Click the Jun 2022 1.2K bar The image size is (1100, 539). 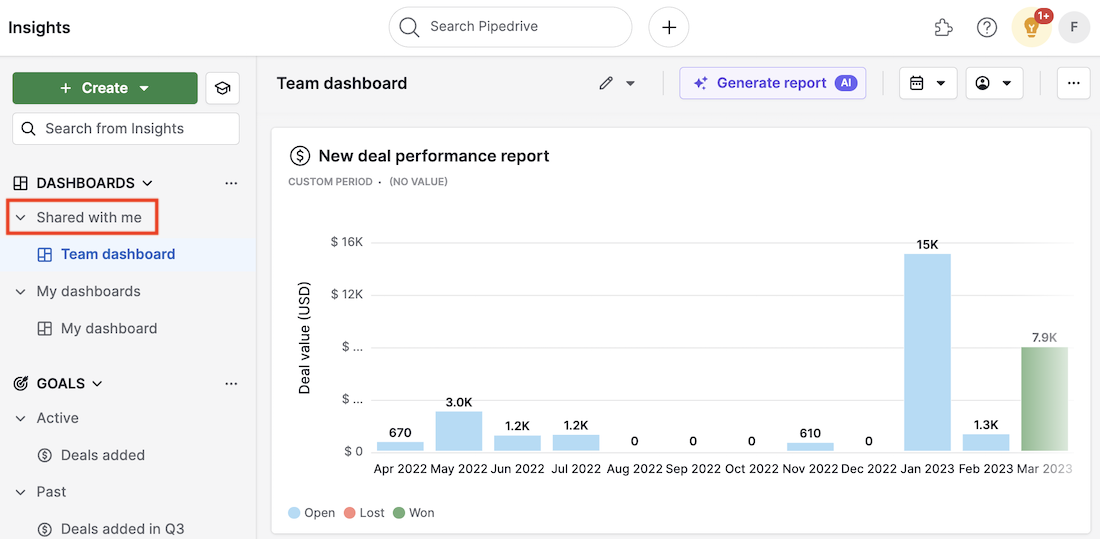[x=517, y=443]
